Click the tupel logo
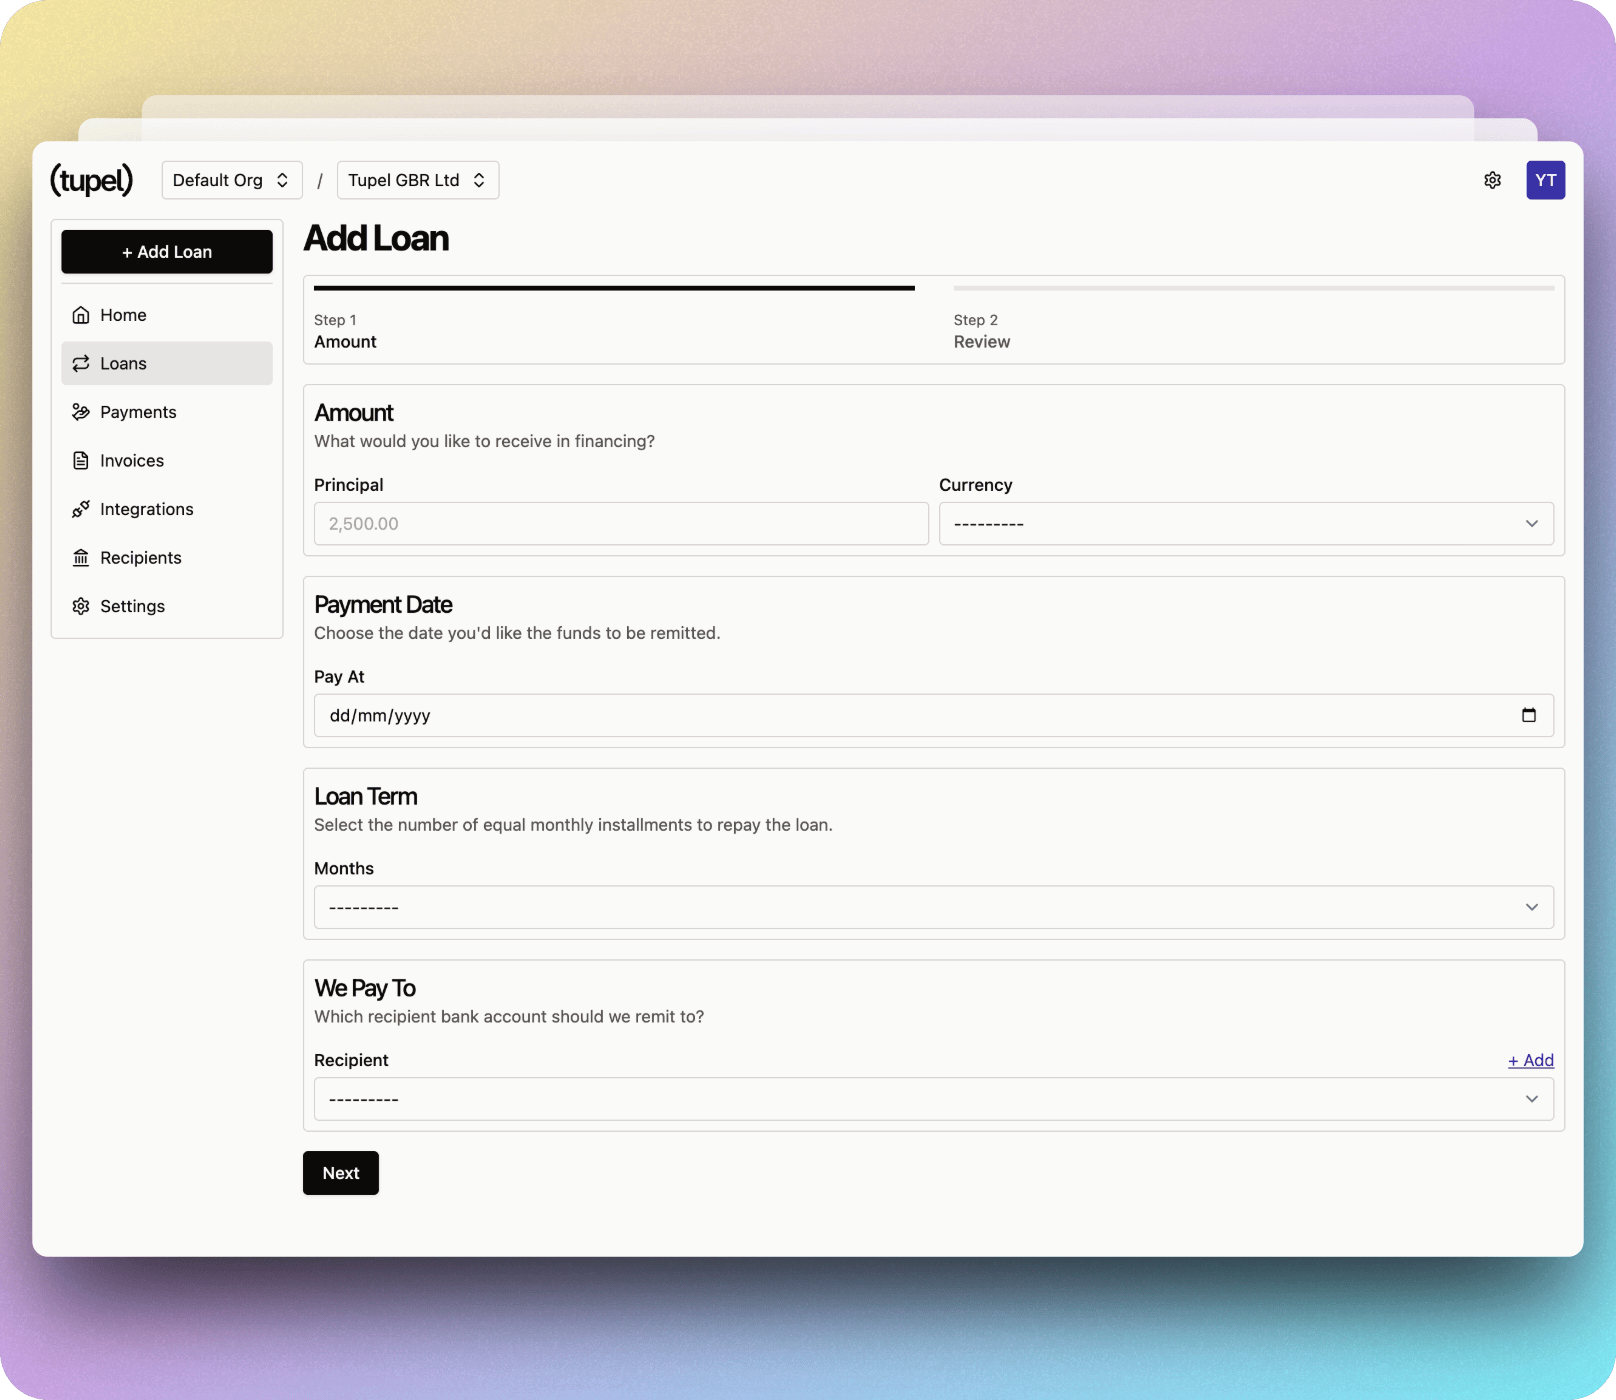The height and width of the screenshot is (1400, 1616). [x=91, y=180]
